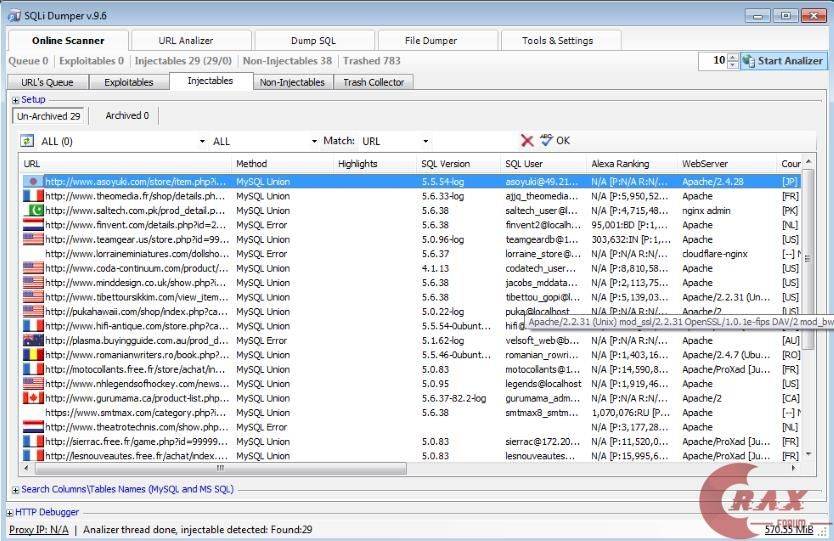Click the green refresh icon beside ALL (0)
The width and height of the screenshot is (834, 541).
[27, 141]
